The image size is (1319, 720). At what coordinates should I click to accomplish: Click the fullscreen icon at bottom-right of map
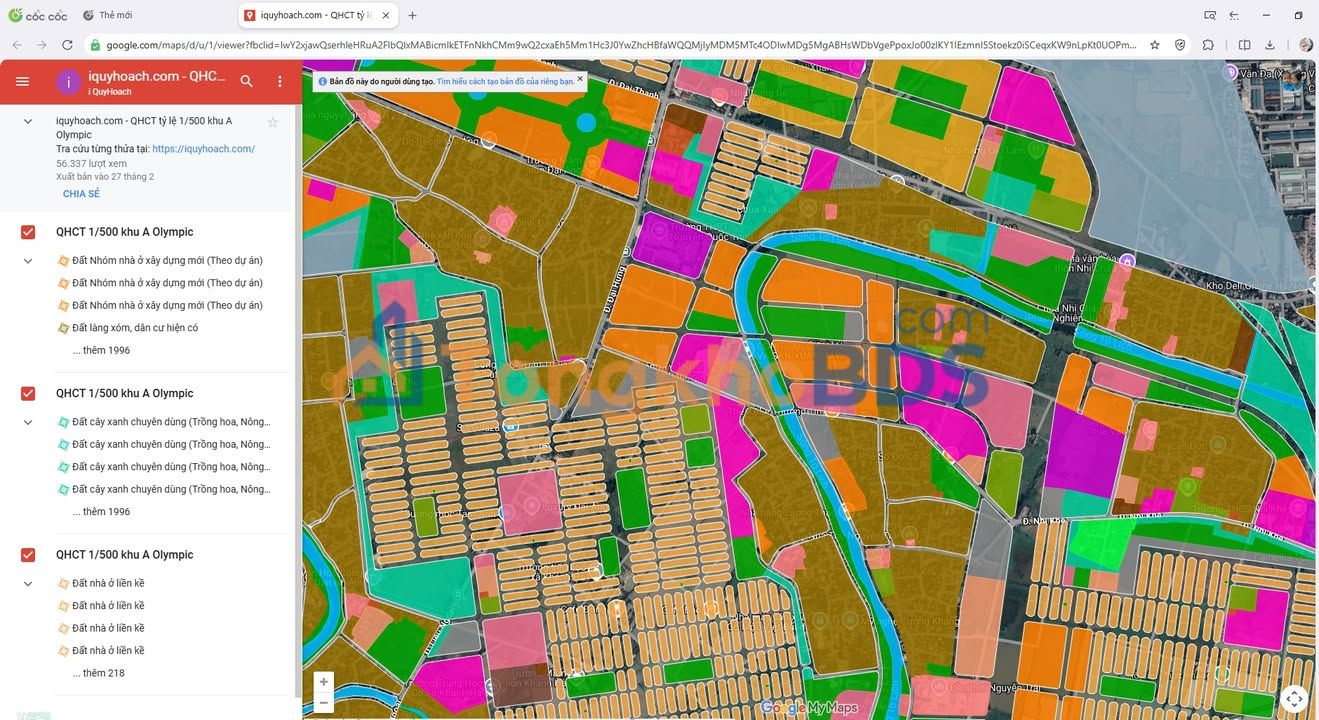click(x=1294, y=698)
